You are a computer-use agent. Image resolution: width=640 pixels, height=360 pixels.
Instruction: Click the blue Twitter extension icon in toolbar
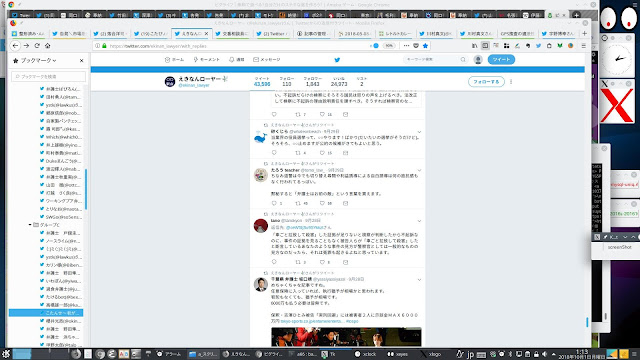click(538, 46)
